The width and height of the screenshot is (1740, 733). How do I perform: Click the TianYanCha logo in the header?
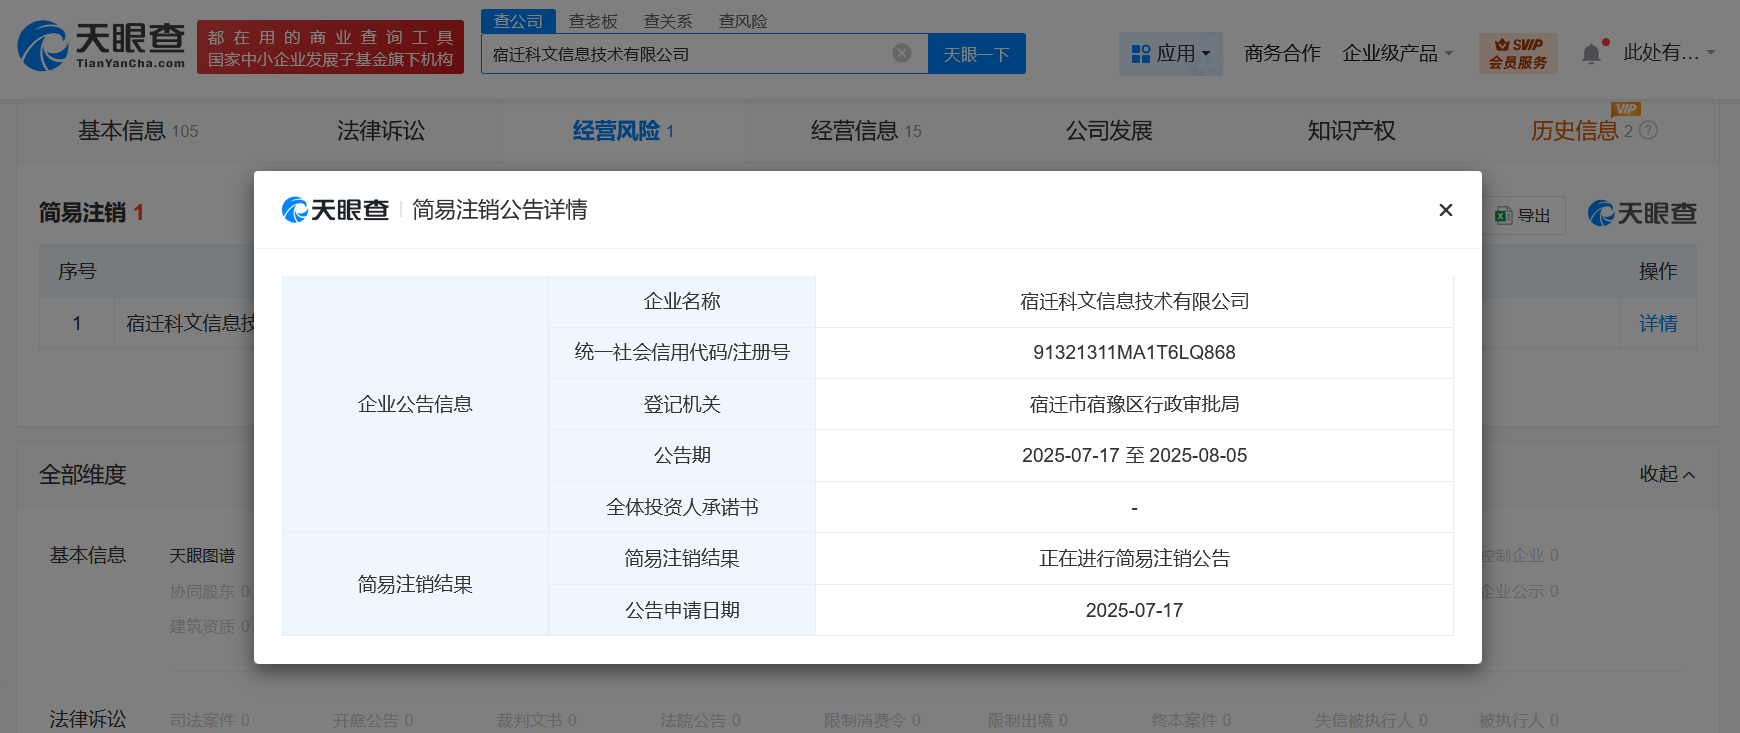click(101, 46)
